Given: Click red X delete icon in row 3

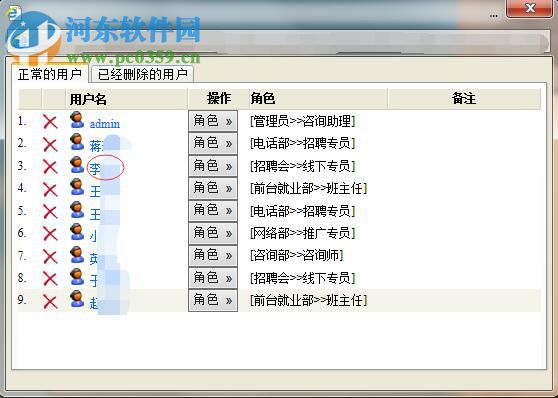Looking at the screenshot, I should pyautogui.click(x=50, y=167).
